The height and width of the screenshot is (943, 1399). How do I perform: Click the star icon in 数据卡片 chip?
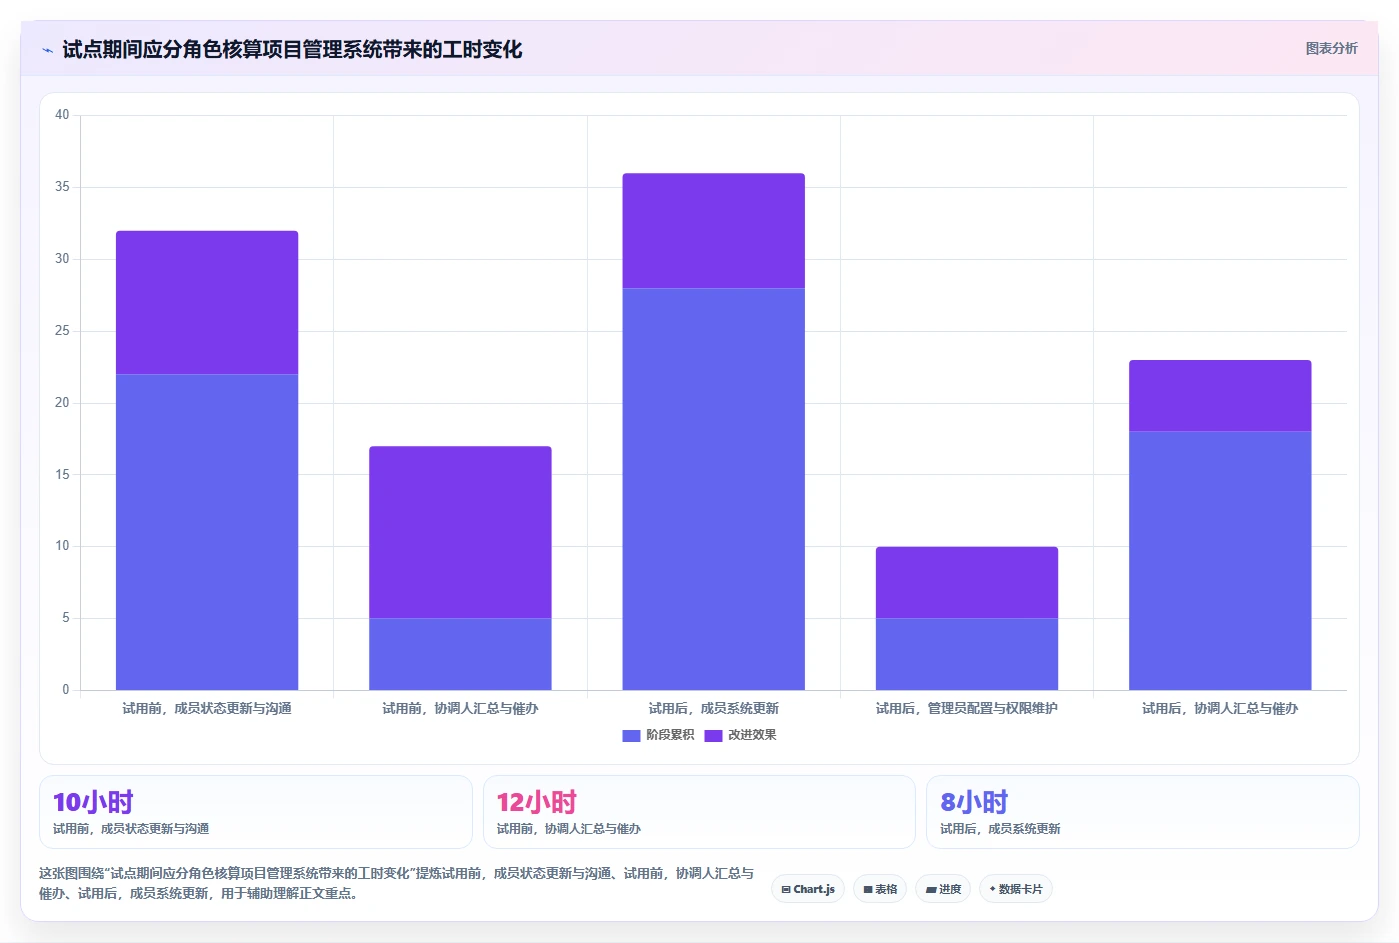[992, 888]
